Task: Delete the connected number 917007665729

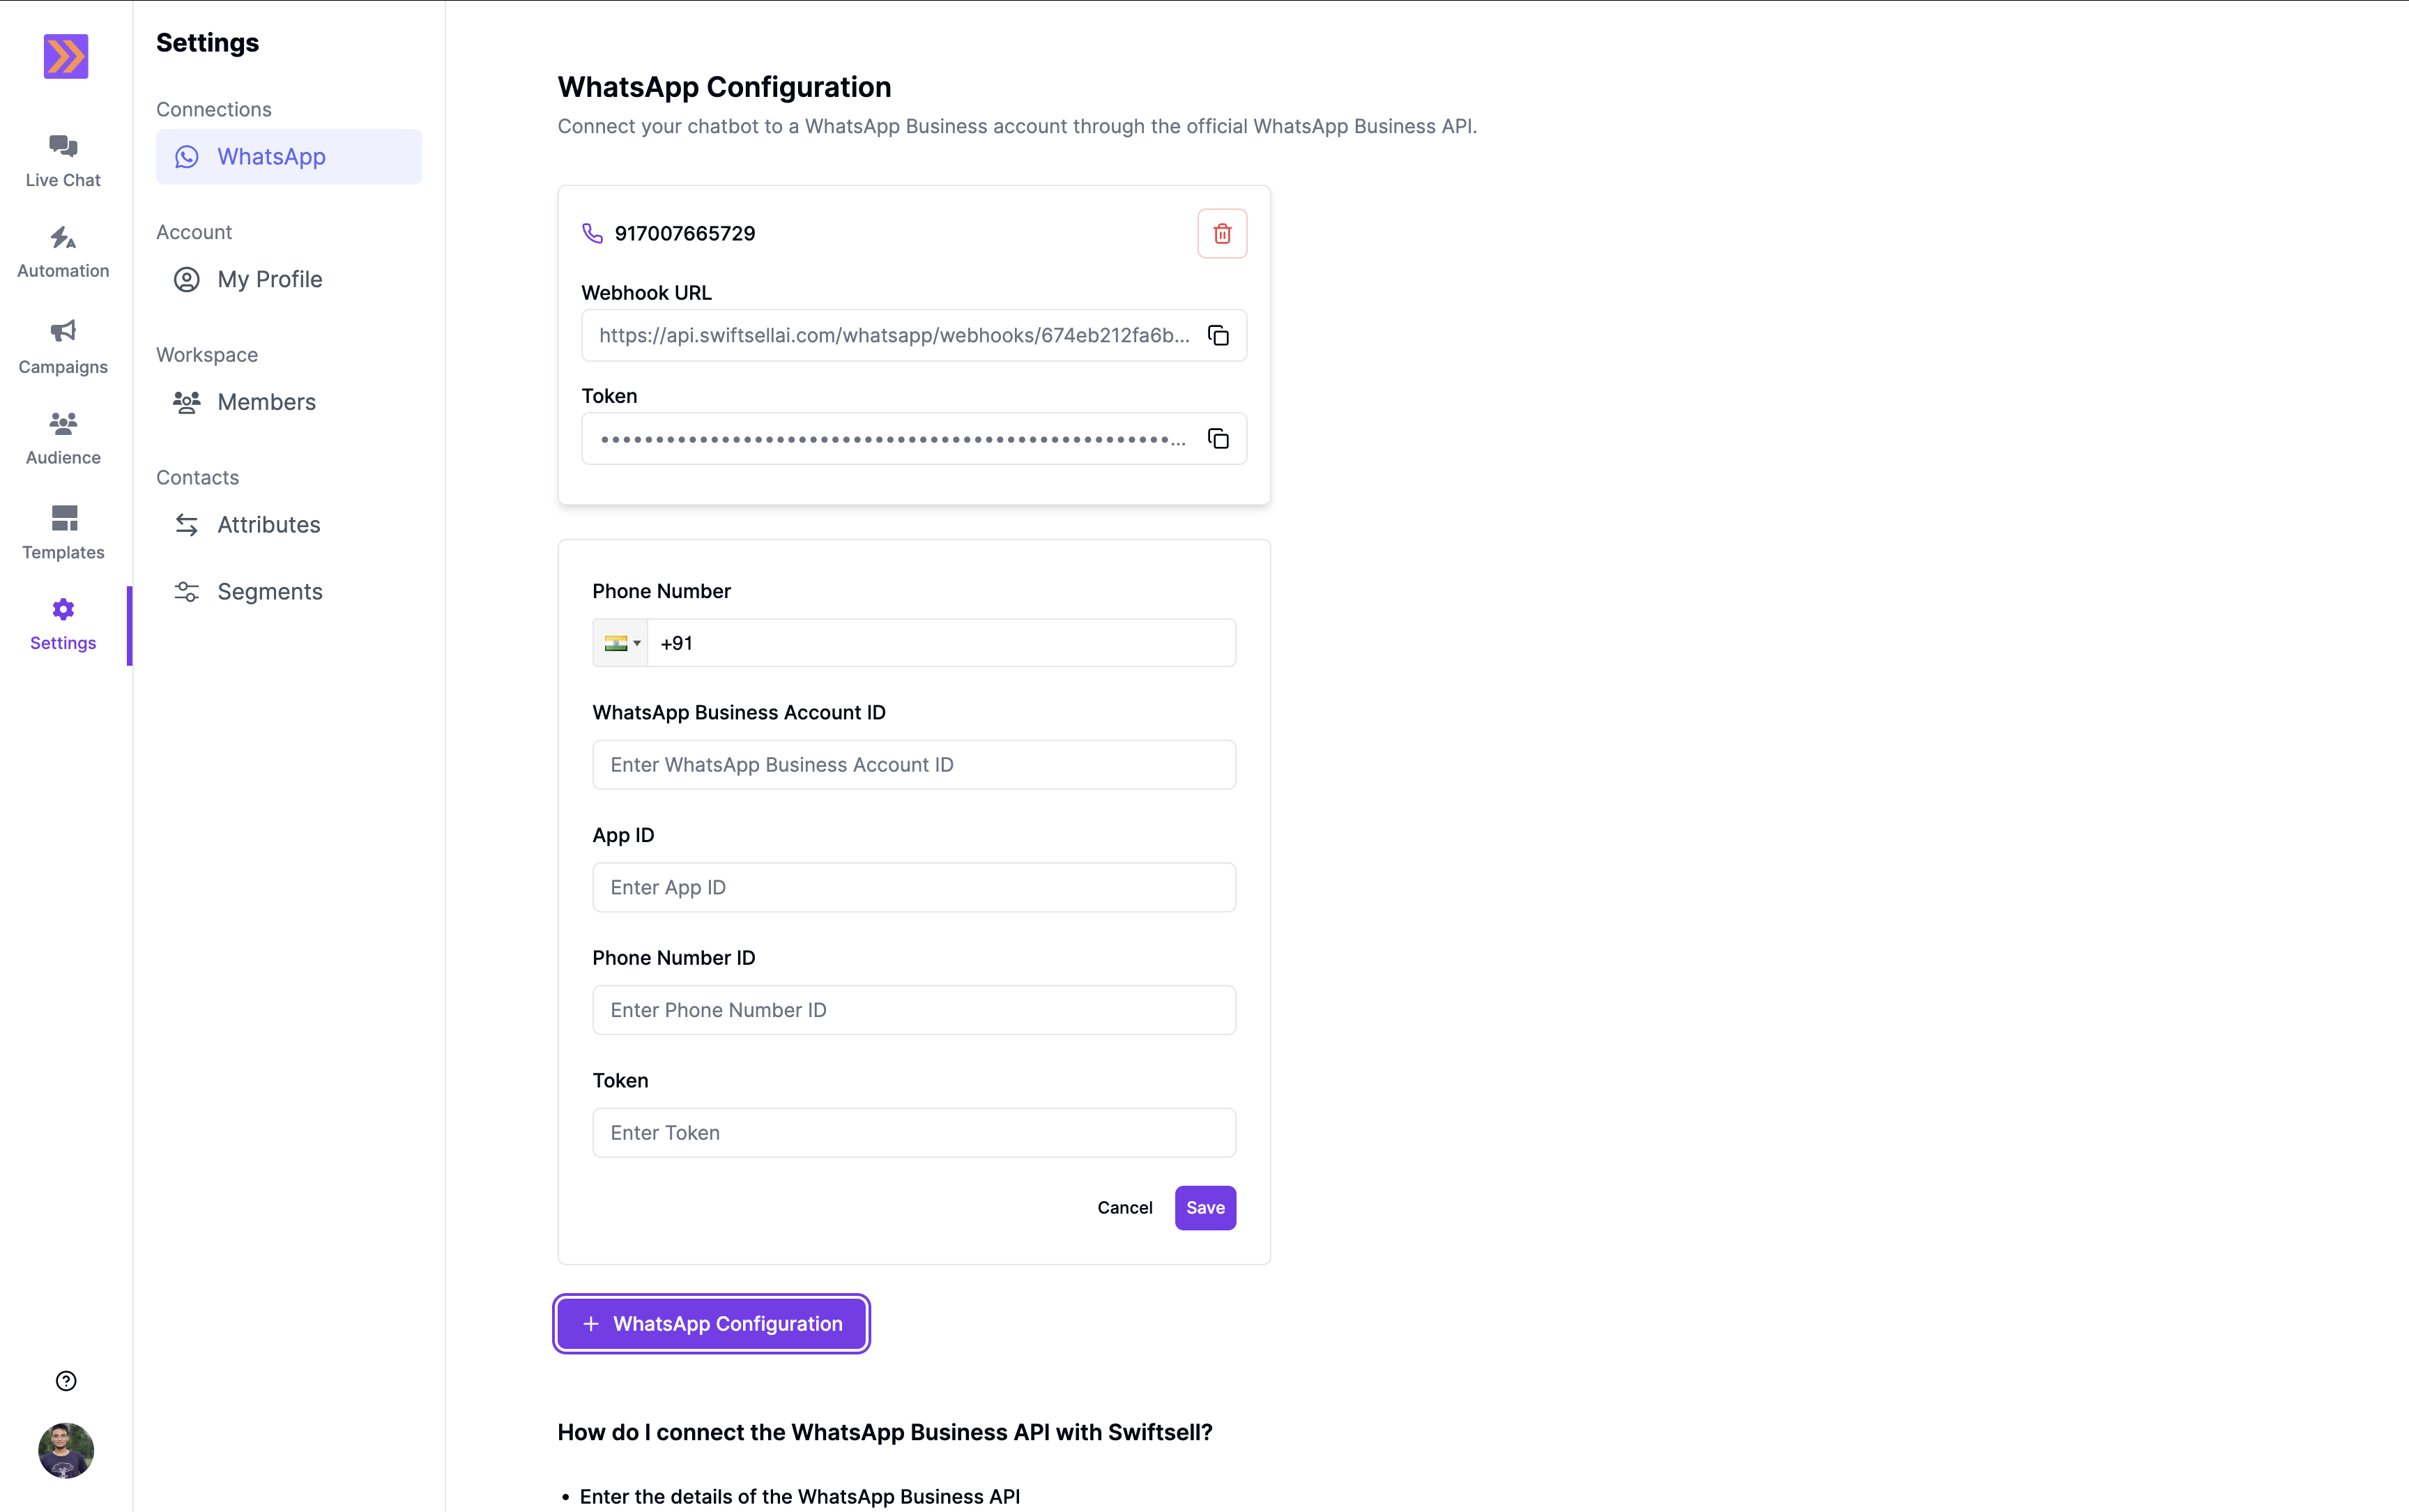Action: coord(1222,233)
